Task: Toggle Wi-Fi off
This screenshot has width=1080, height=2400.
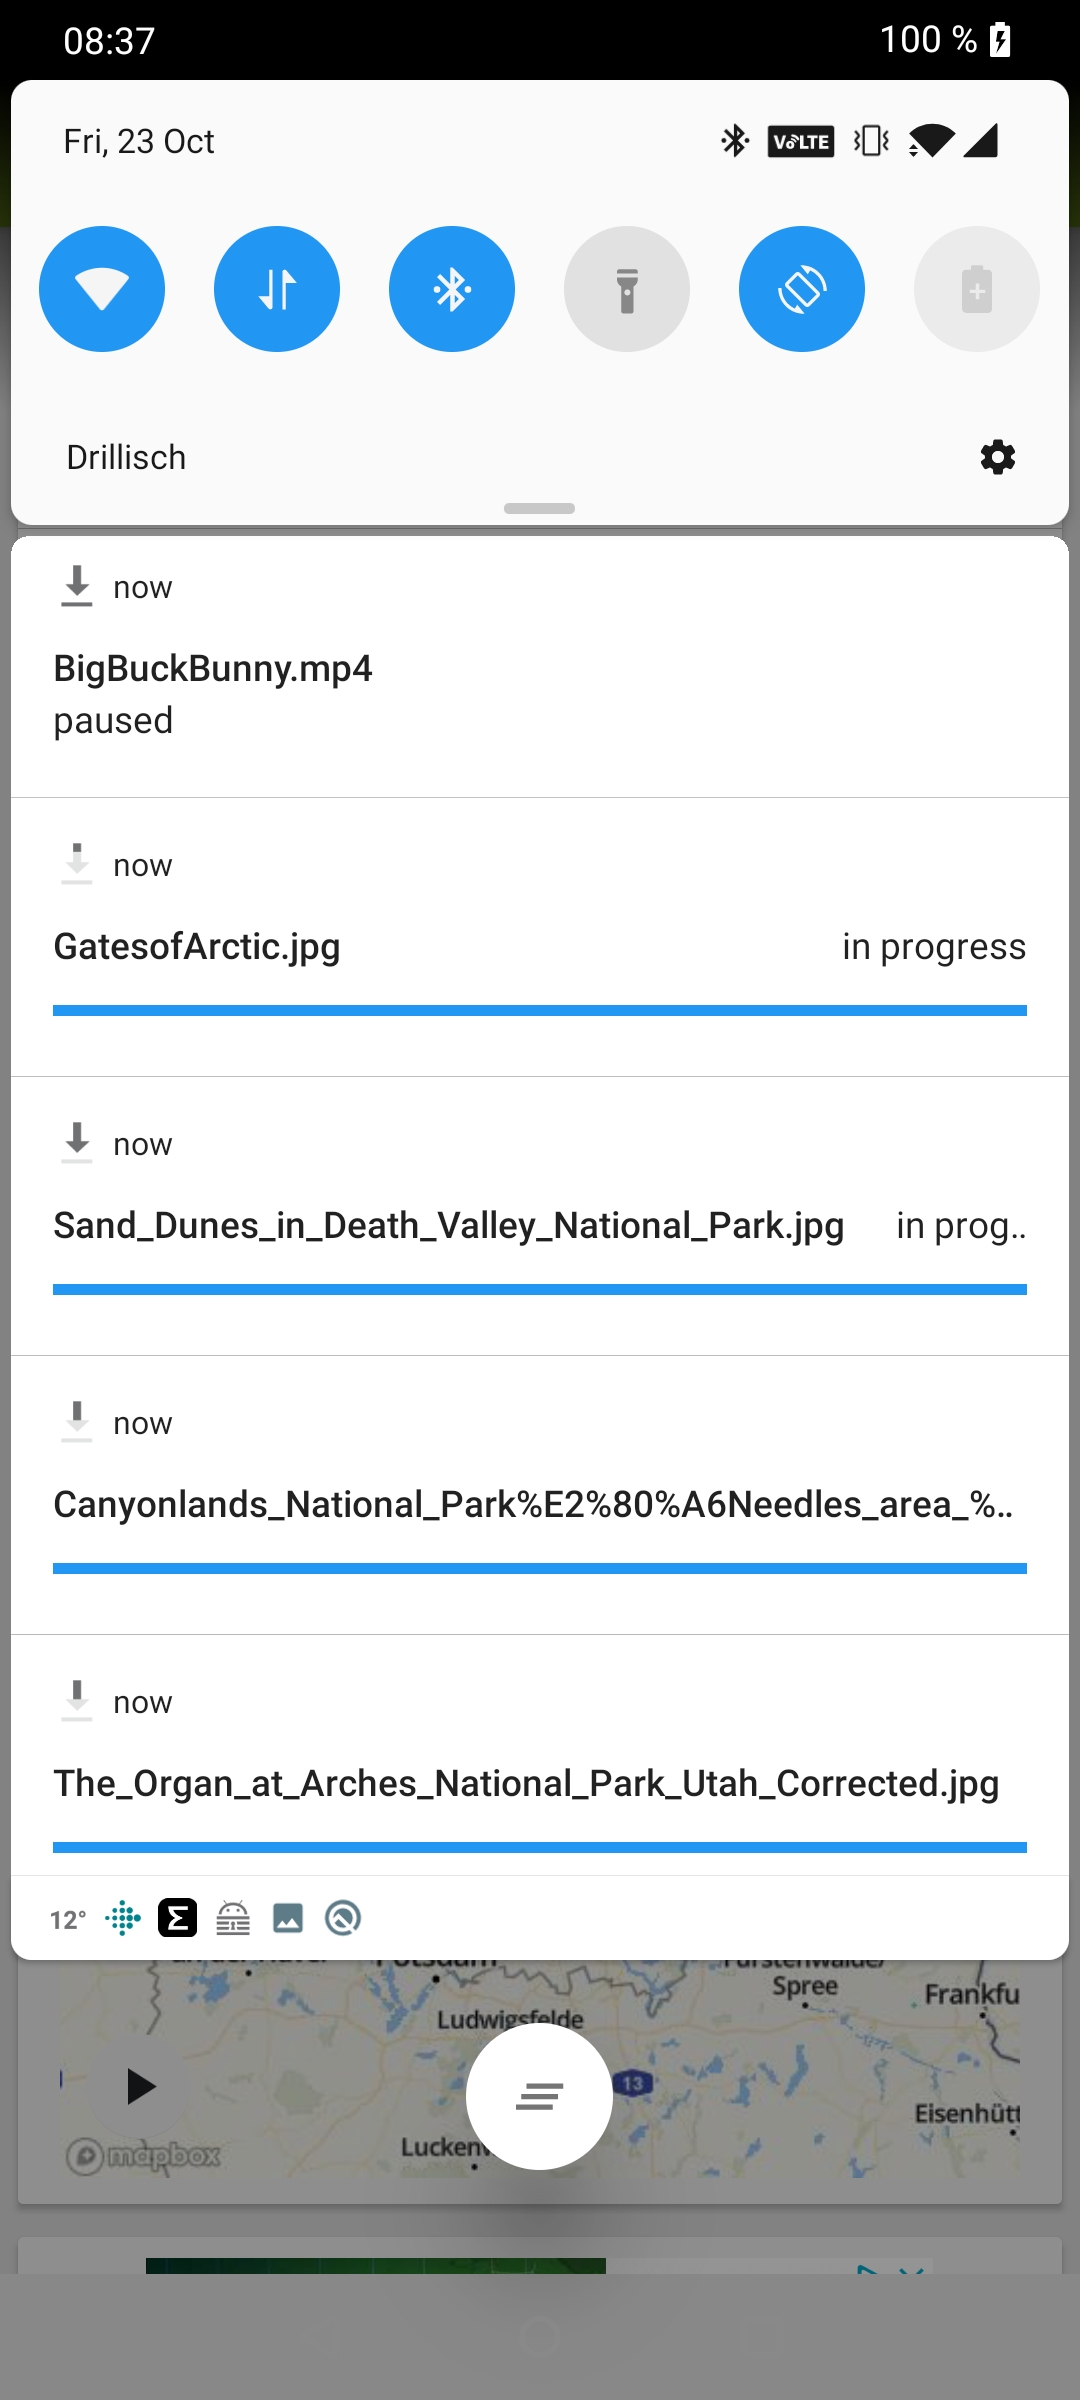Action: pos(101,288)
